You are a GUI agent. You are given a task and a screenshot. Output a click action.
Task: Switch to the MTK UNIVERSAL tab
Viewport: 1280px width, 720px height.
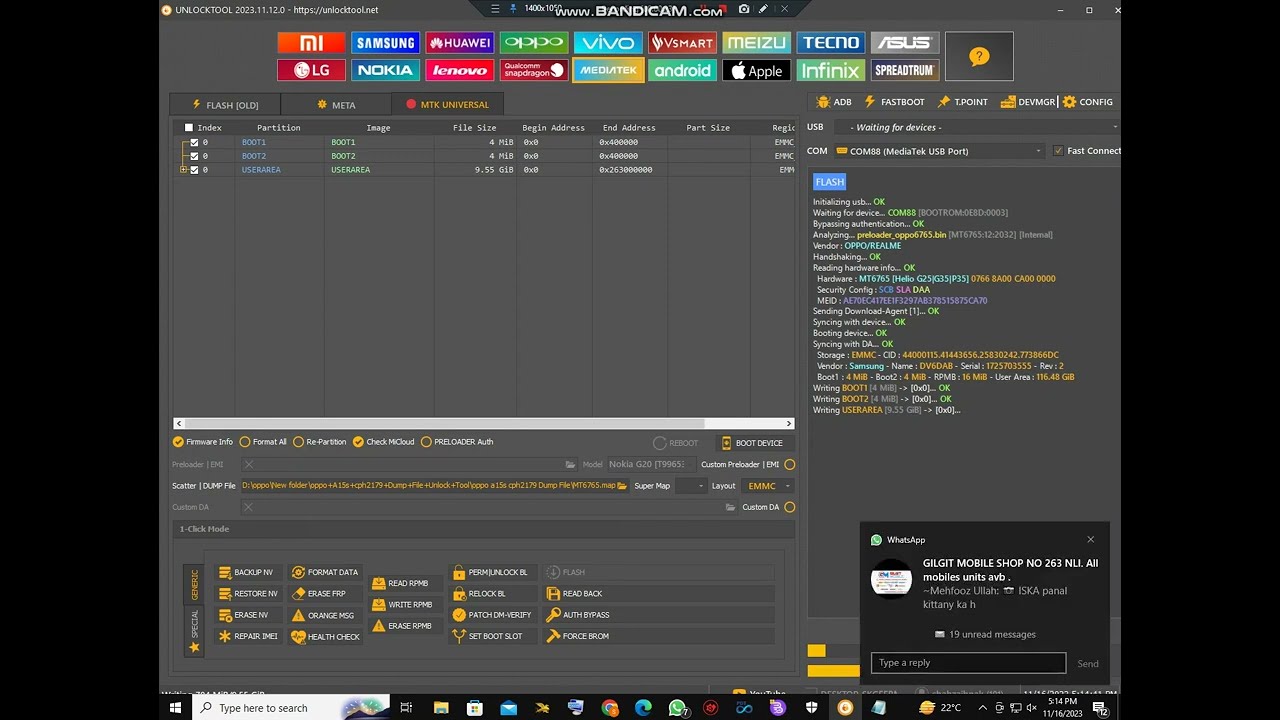click(447, 105)
